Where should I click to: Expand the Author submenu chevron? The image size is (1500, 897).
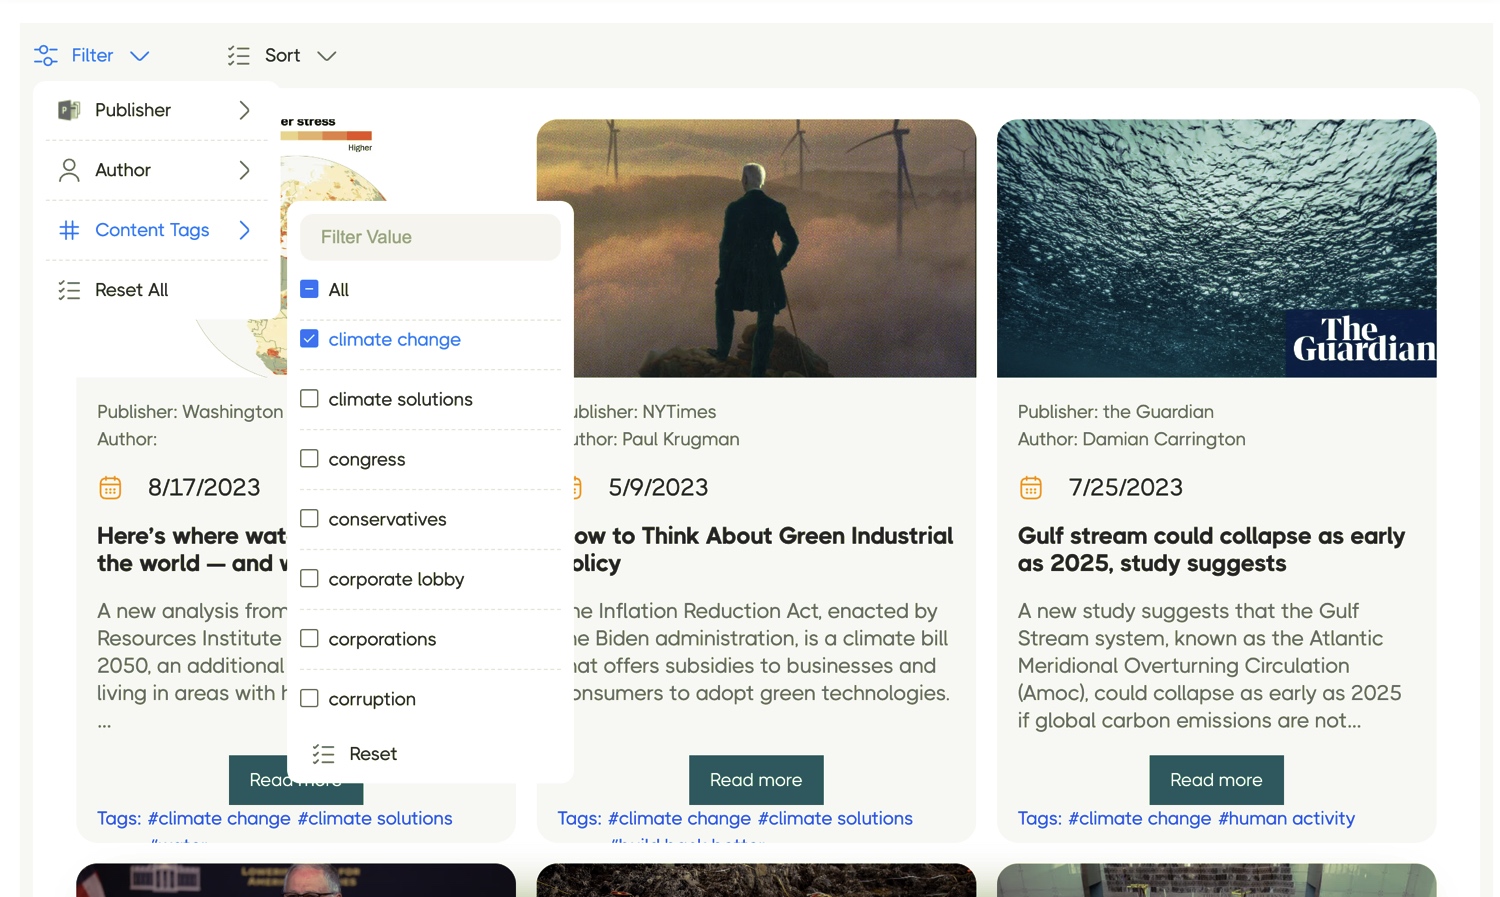244,170
